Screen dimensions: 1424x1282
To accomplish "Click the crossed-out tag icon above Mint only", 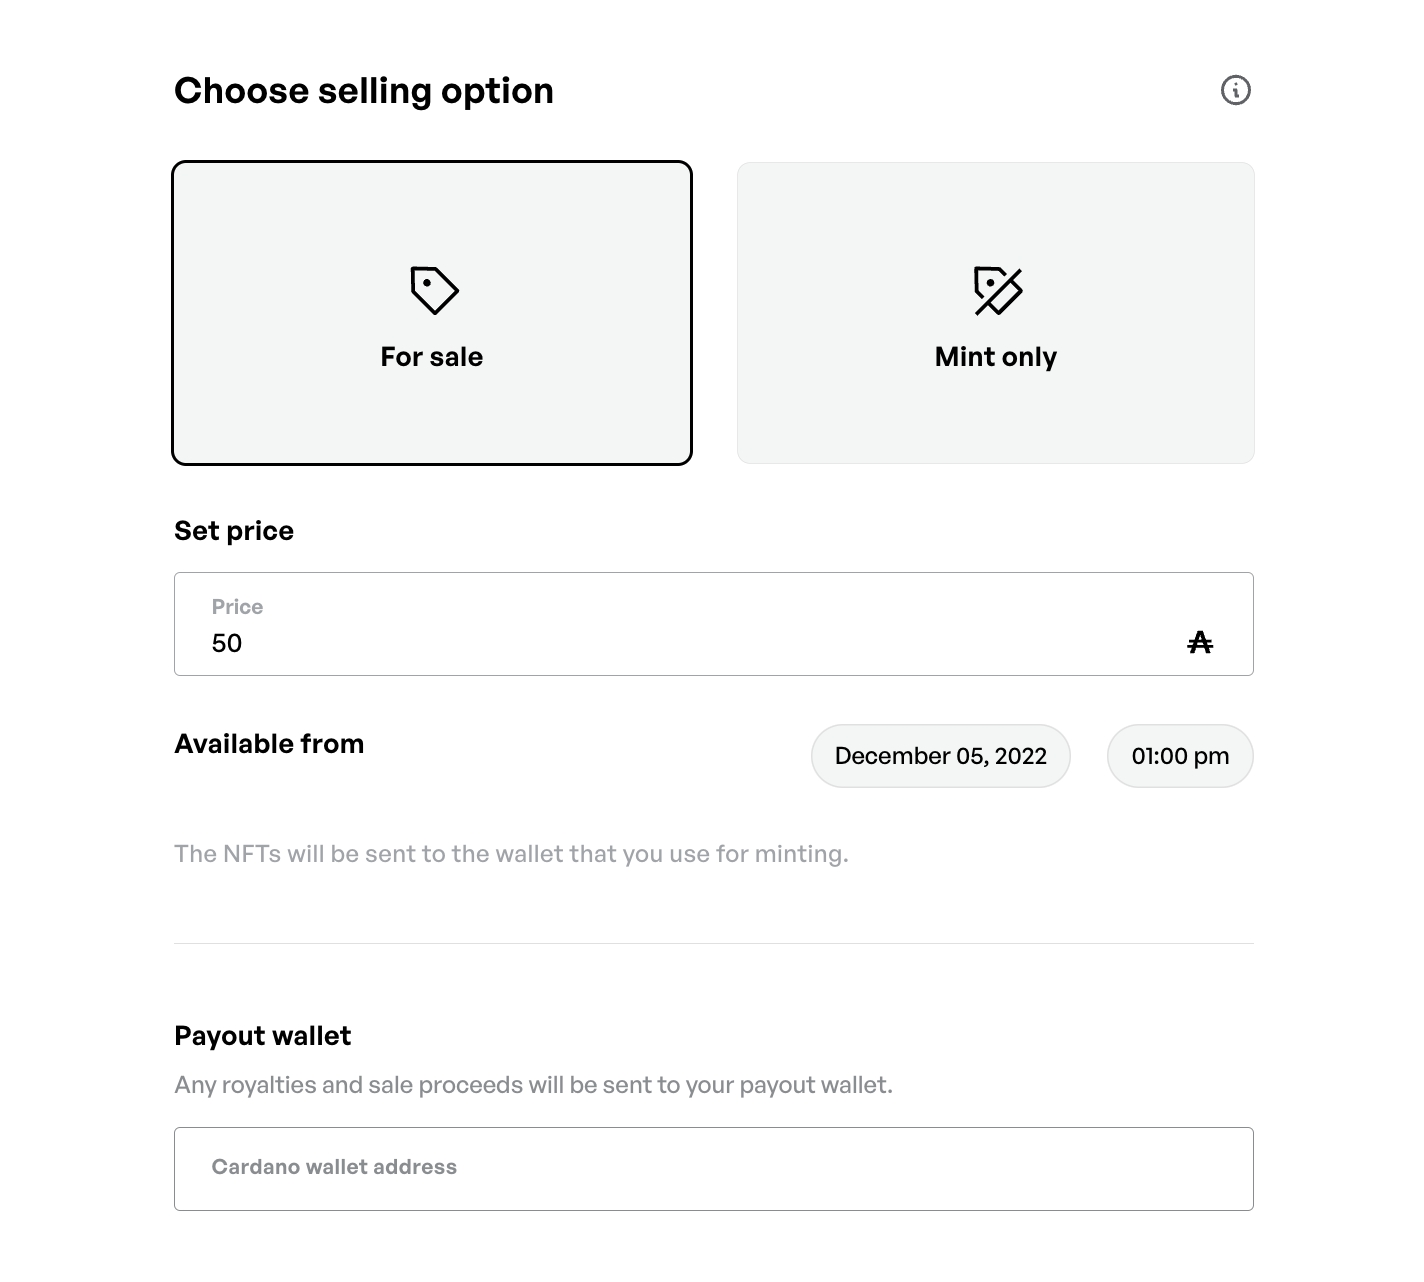I will pyautogui.click(x=997, y=291).
